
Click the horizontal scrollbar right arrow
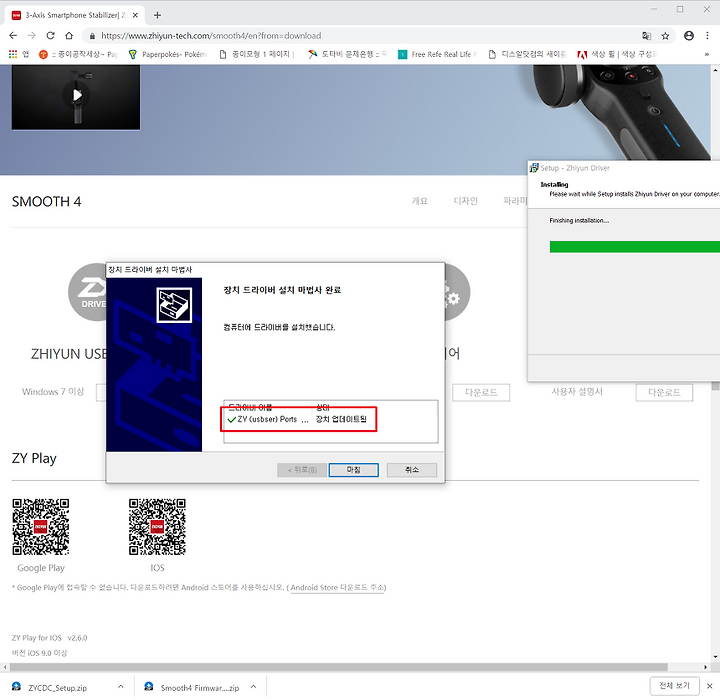pyautogui.click(x=706, y=667)
